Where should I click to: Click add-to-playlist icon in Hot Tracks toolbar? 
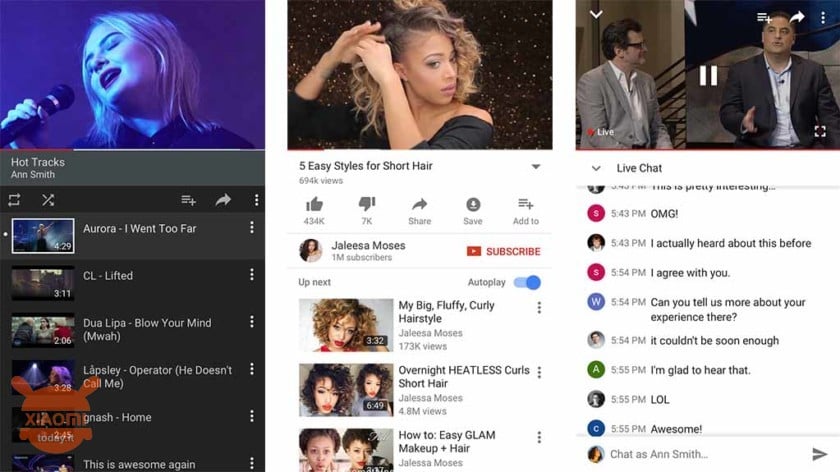(x=189, y=200)
